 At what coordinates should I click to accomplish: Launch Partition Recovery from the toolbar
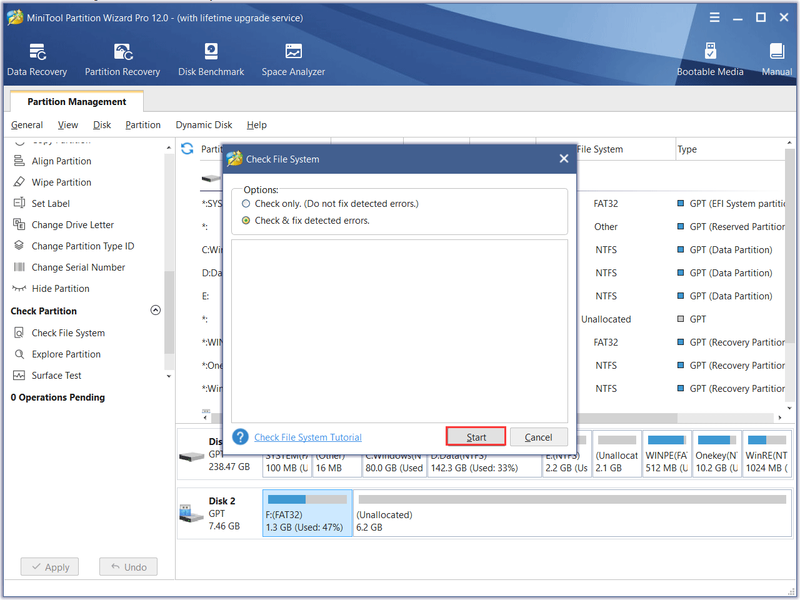pos(122,60)
